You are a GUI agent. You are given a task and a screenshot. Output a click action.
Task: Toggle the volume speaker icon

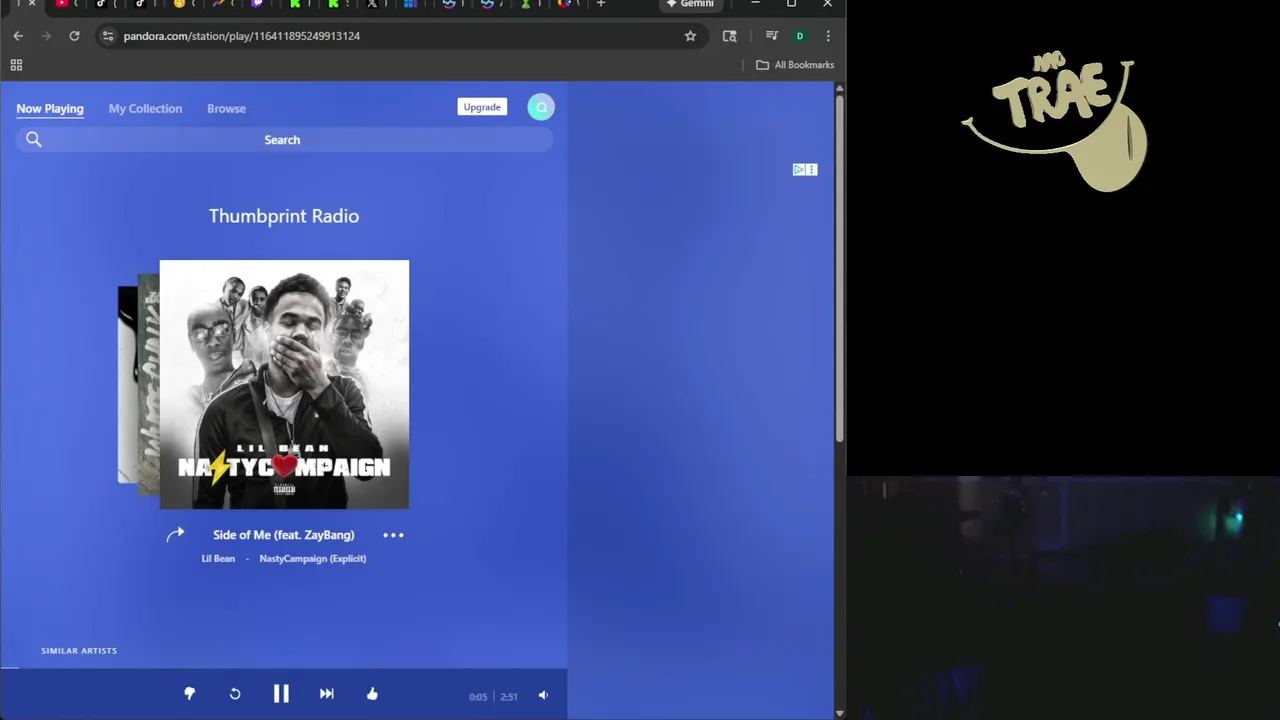543,695
